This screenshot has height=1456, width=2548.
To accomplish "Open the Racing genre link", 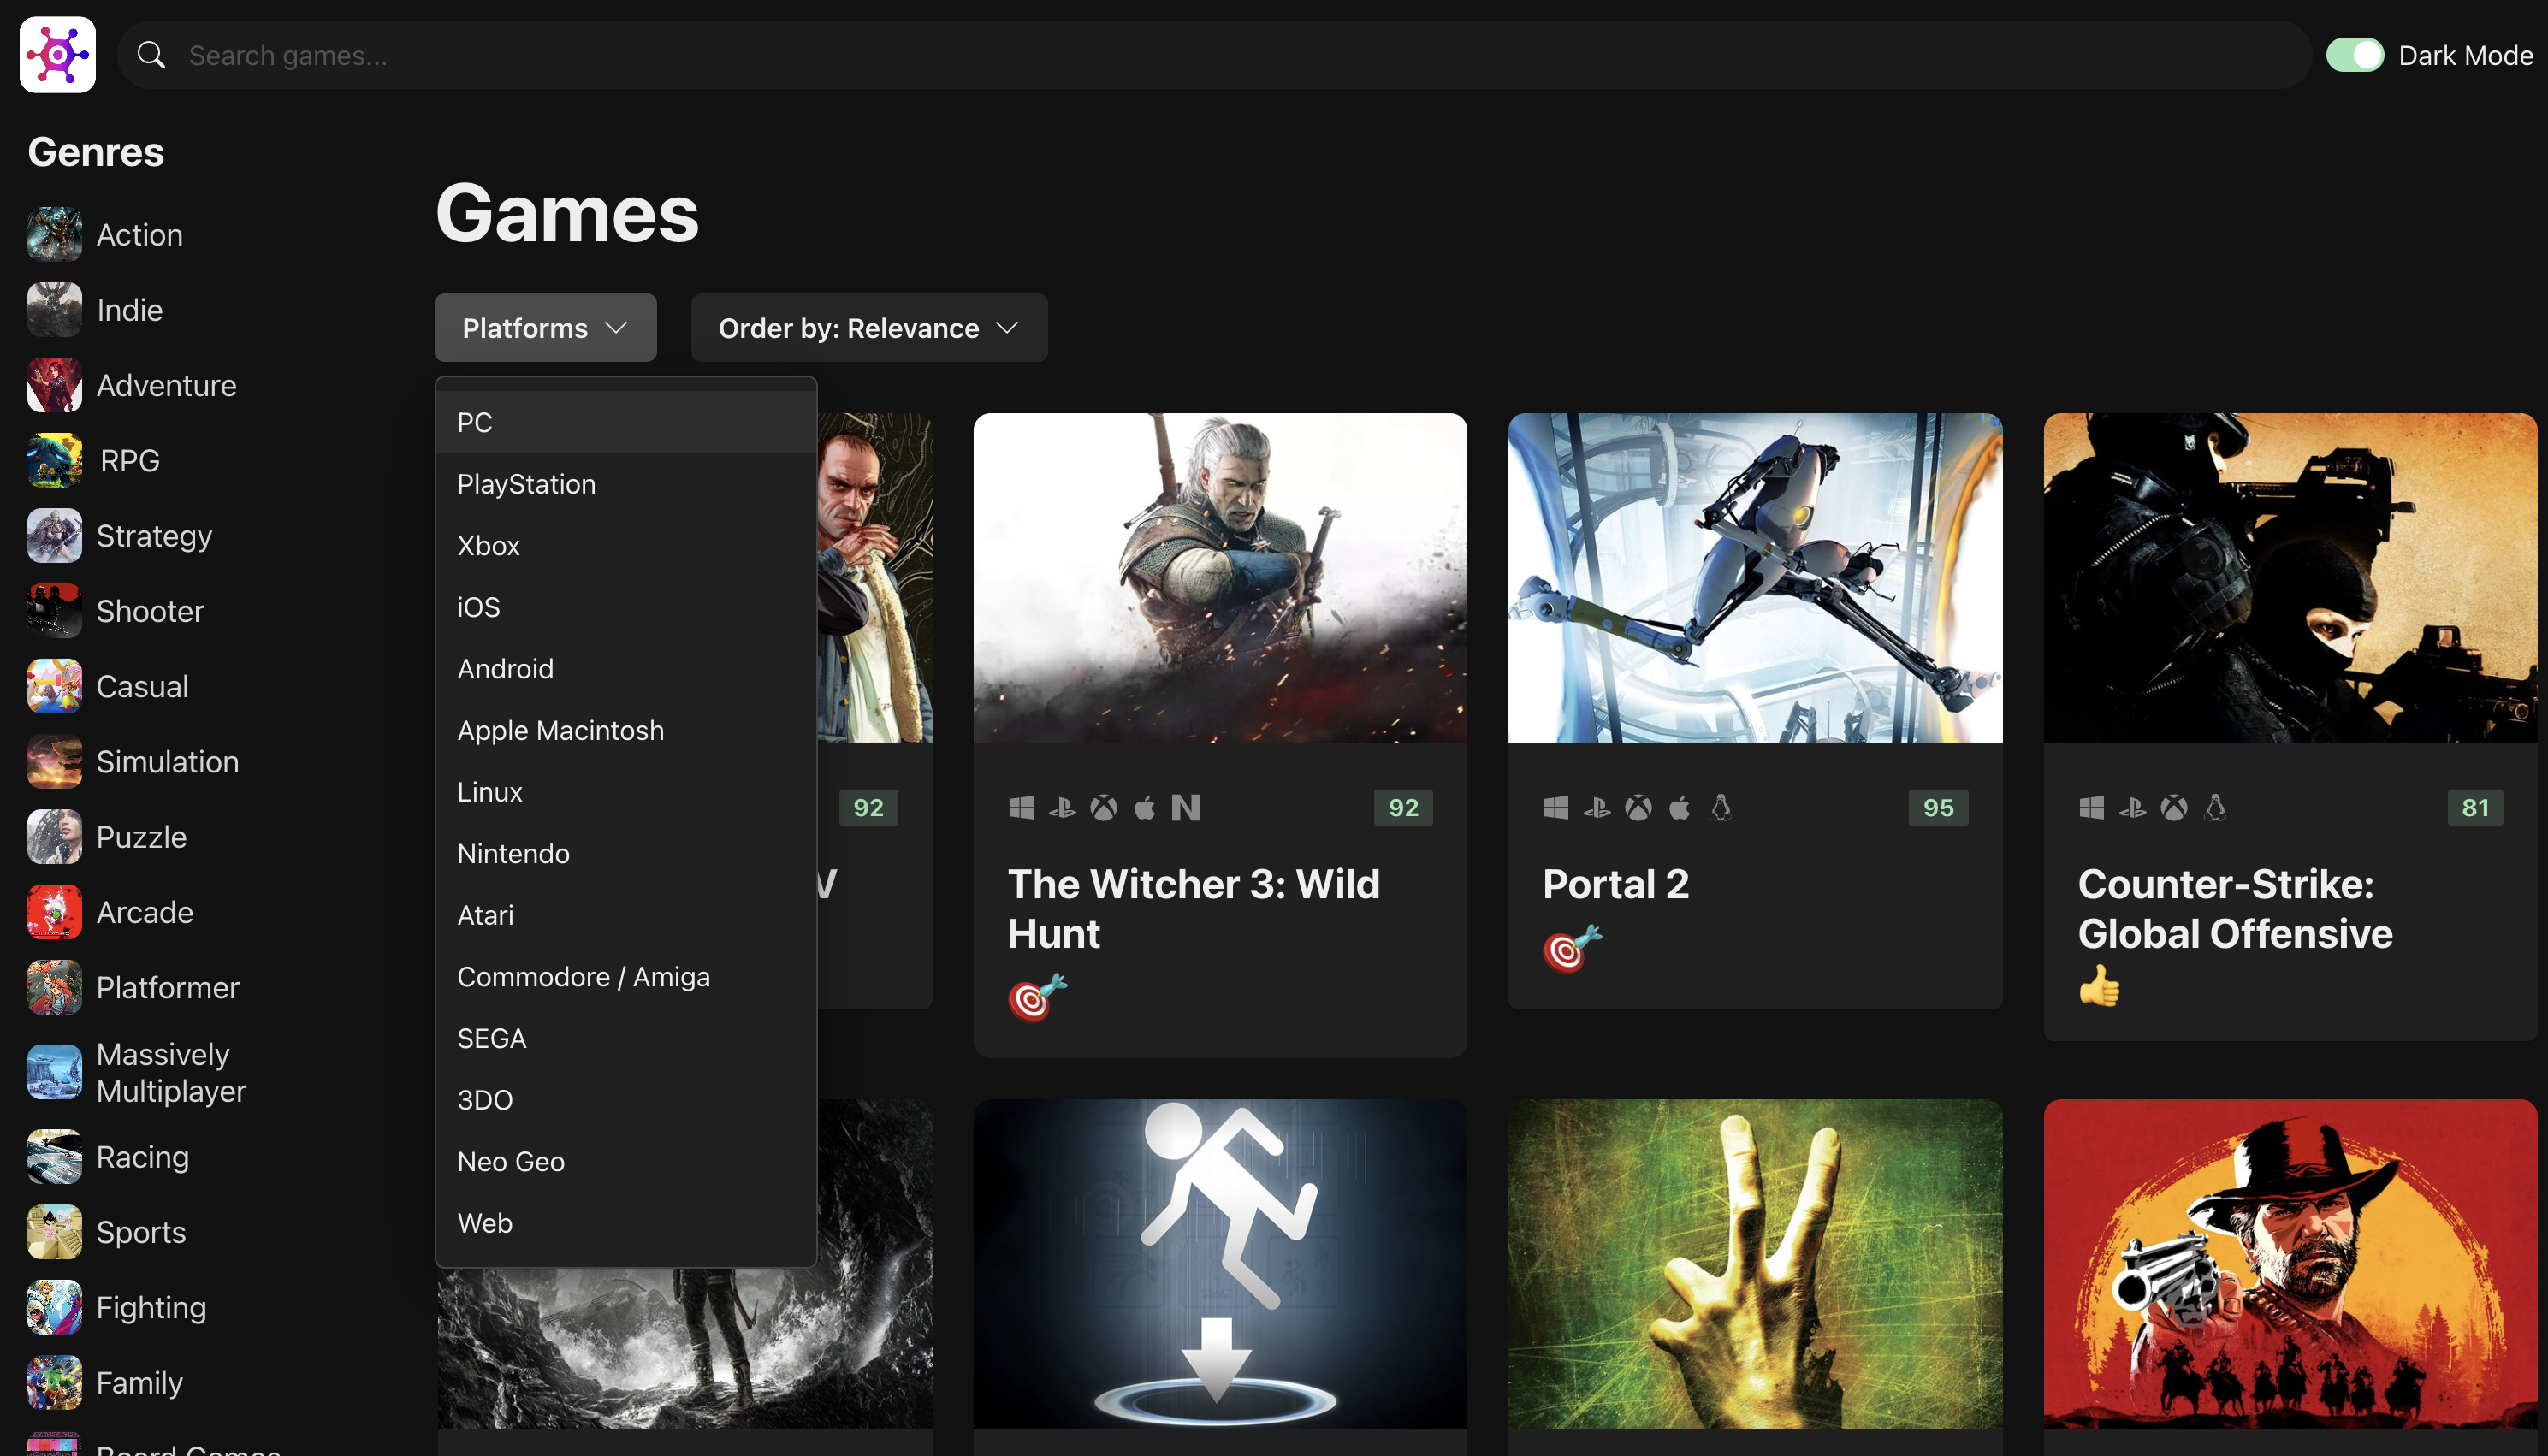I will point(142,1157).
